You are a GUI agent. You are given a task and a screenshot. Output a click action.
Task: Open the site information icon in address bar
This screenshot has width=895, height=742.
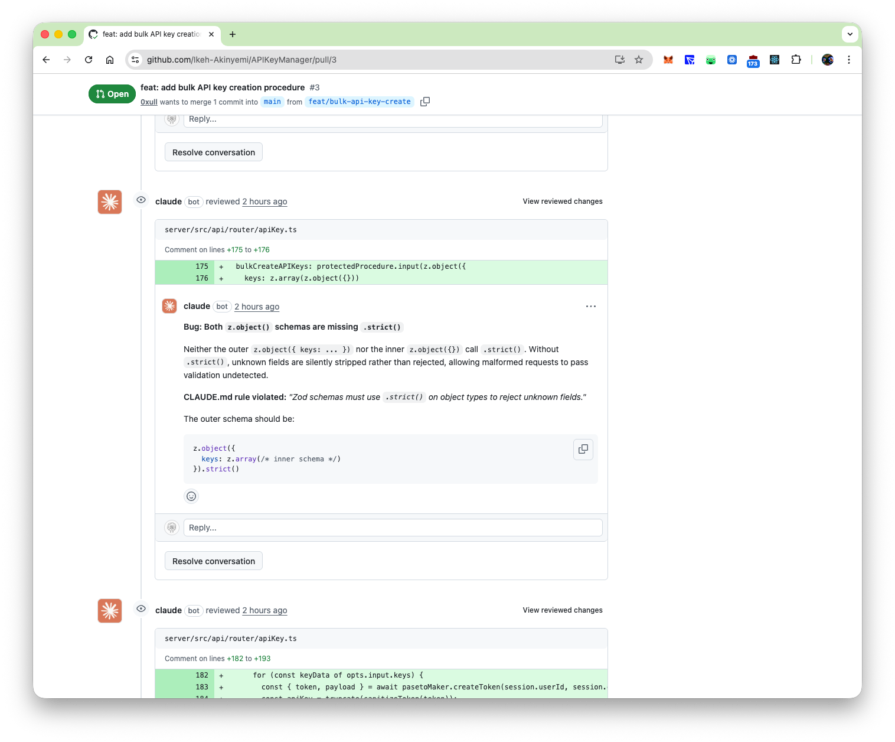(136, 60)
